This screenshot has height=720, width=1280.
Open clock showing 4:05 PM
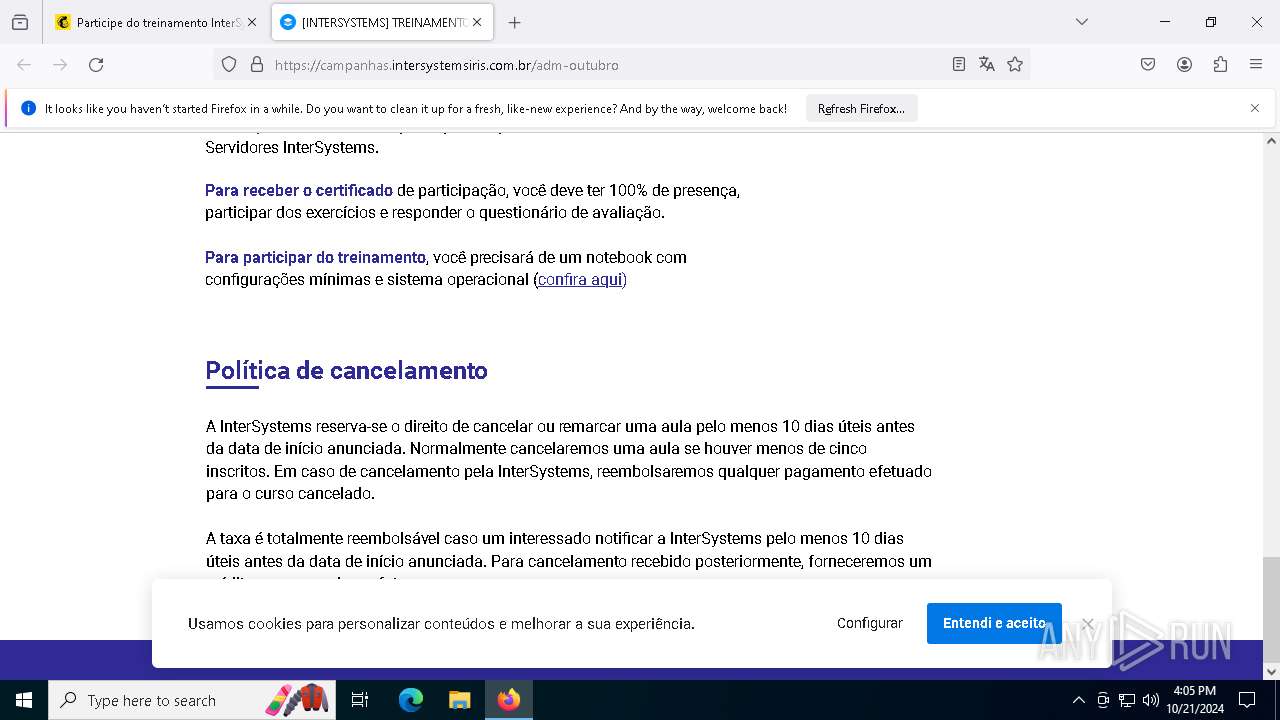pos(1194,700)
